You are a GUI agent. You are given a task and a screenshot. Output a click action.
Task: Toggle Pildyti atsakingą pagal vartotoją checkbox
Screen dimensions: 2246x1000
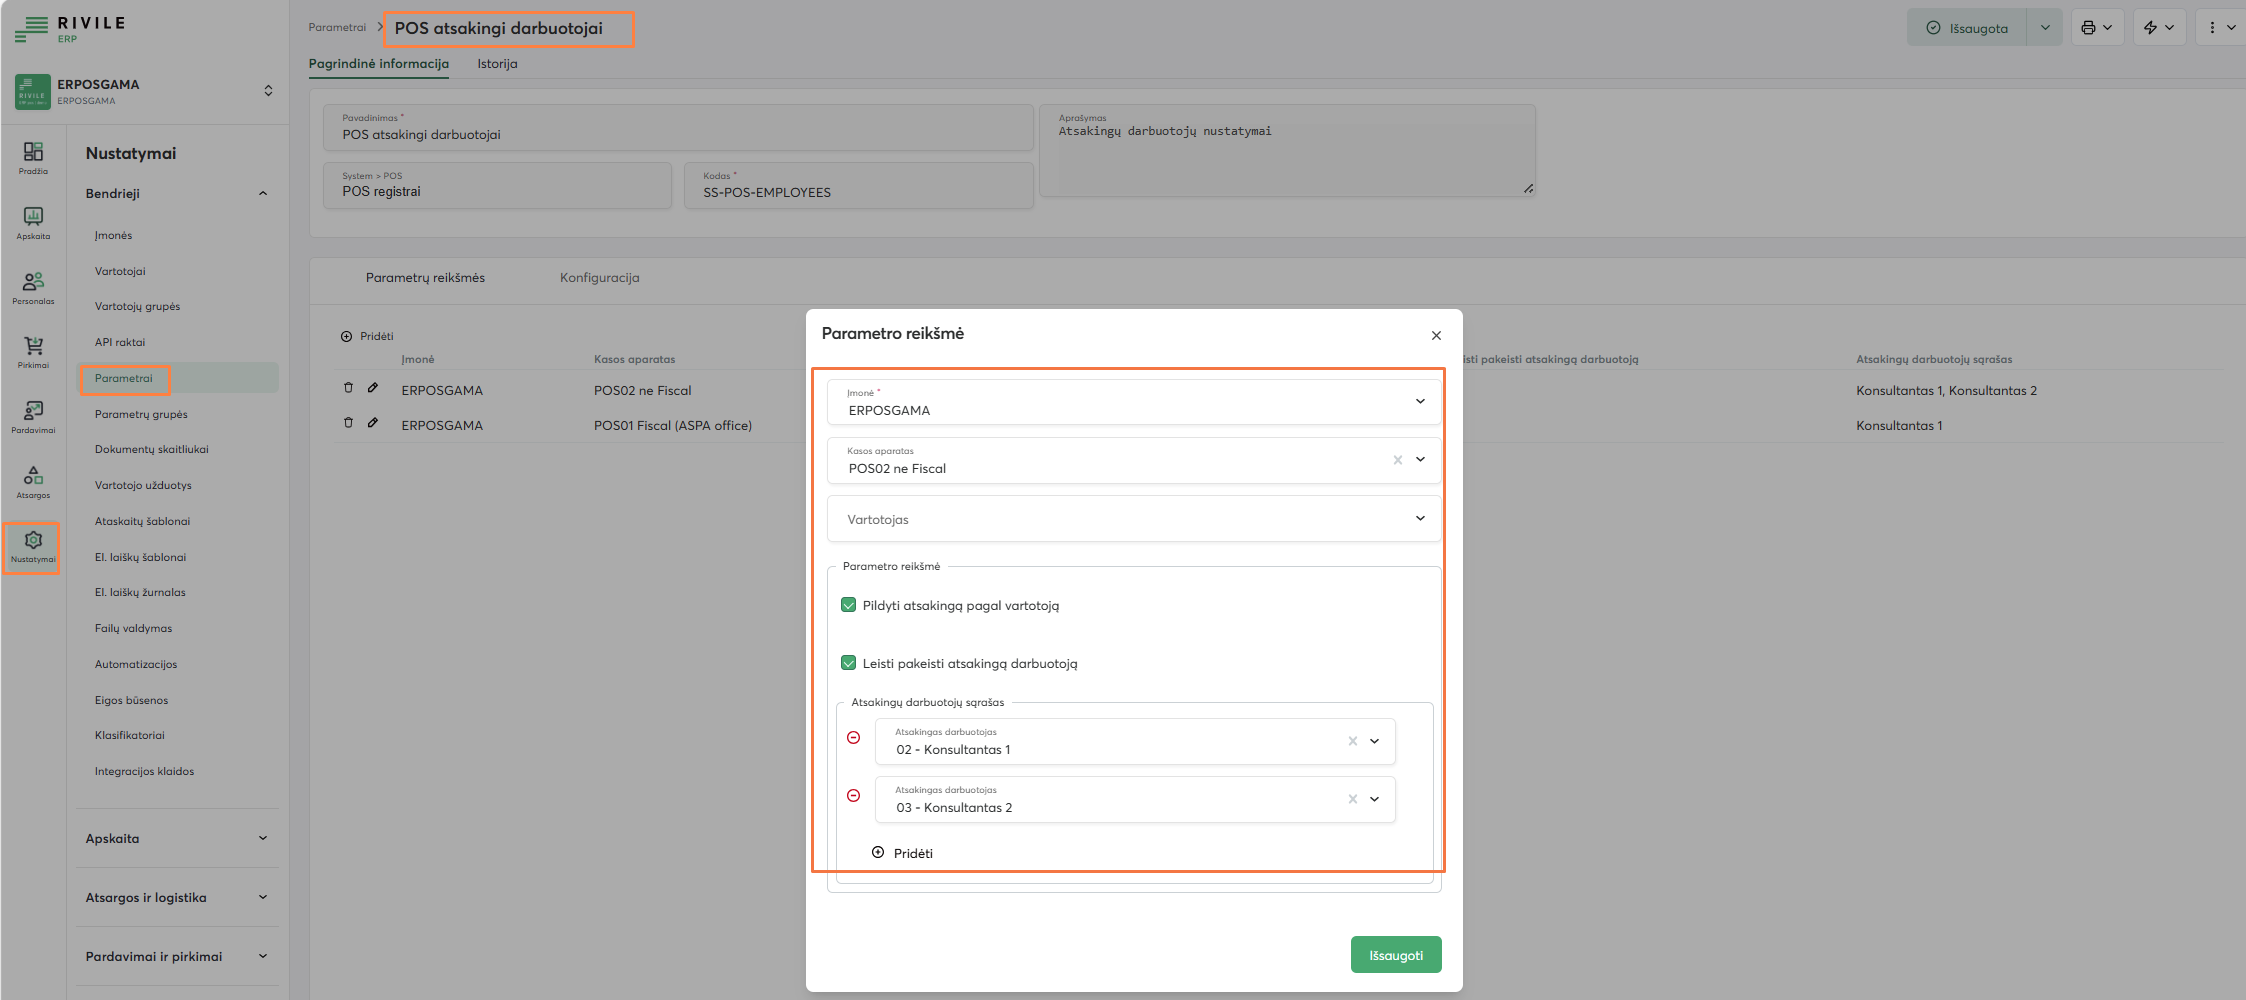pyautogui.click(x=849, y=605)
